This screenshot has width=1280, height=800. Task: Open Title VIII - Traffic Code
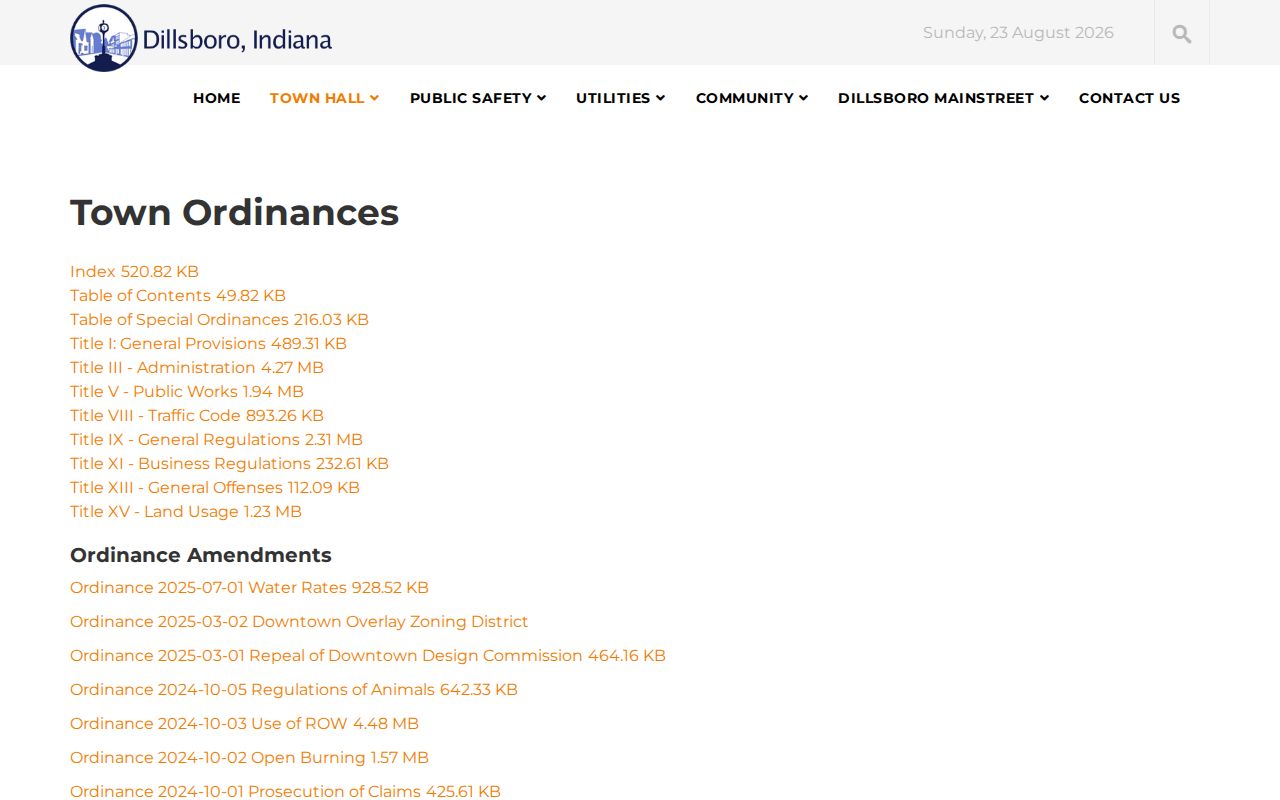click(x=197, y=416)
